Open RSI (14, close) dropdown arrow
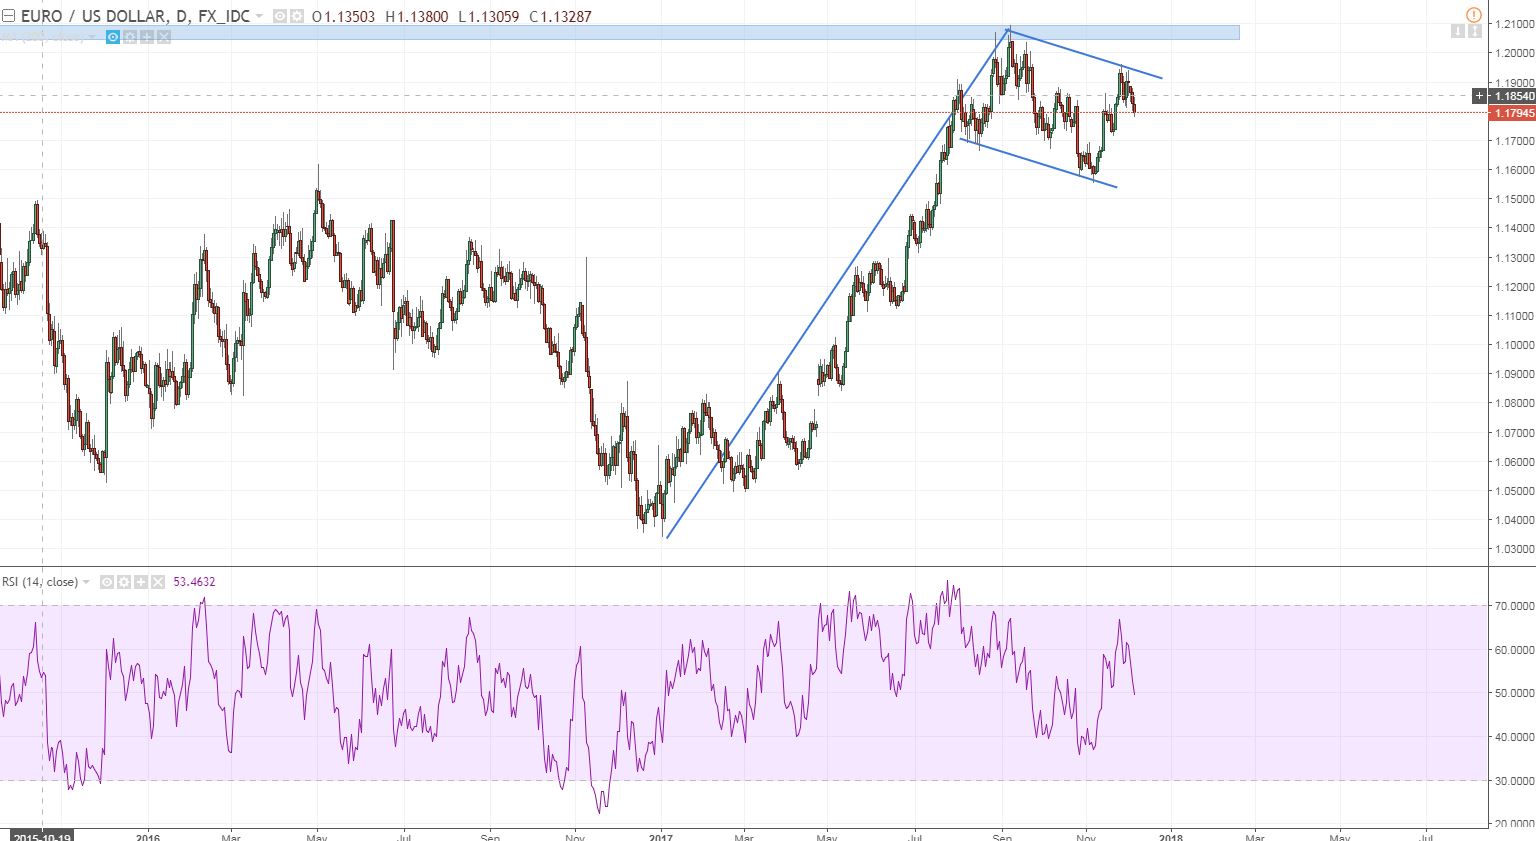Screen dimensions: 1536x841 86,582
